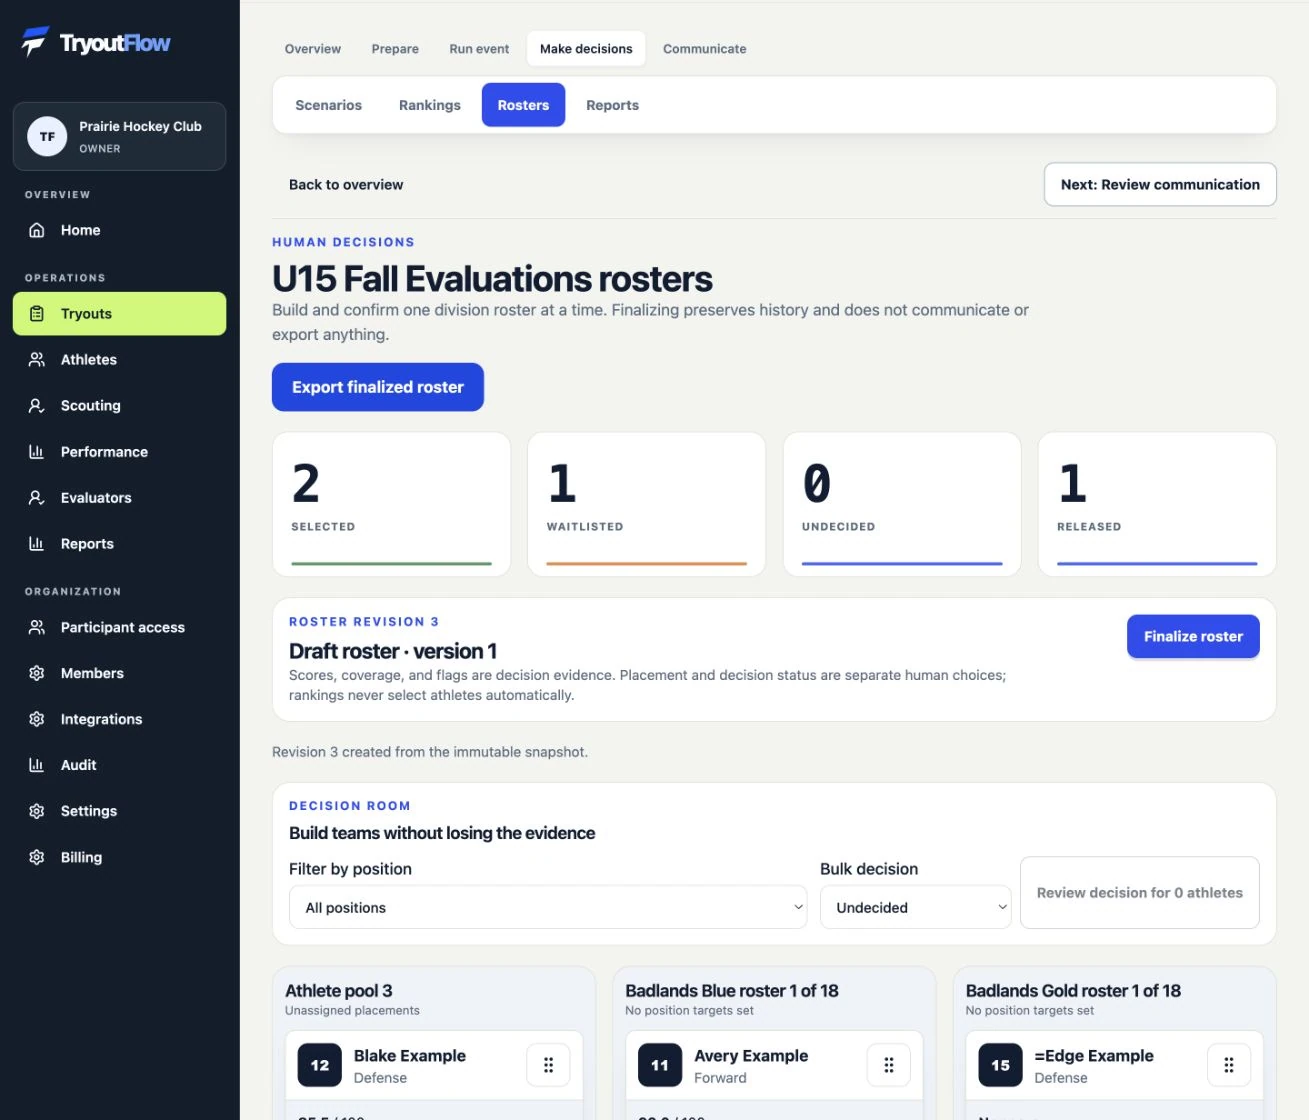Select the Rankings sub-tab
Image resolution: width=1309 pixels, height=1120 pixels.
click(x=430, y=105)
